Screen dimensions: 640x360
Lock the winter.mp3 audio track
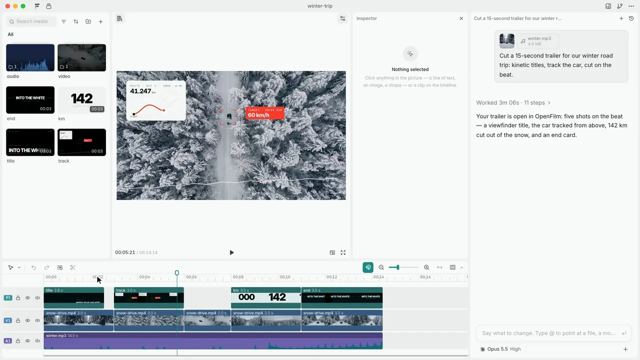18,341
